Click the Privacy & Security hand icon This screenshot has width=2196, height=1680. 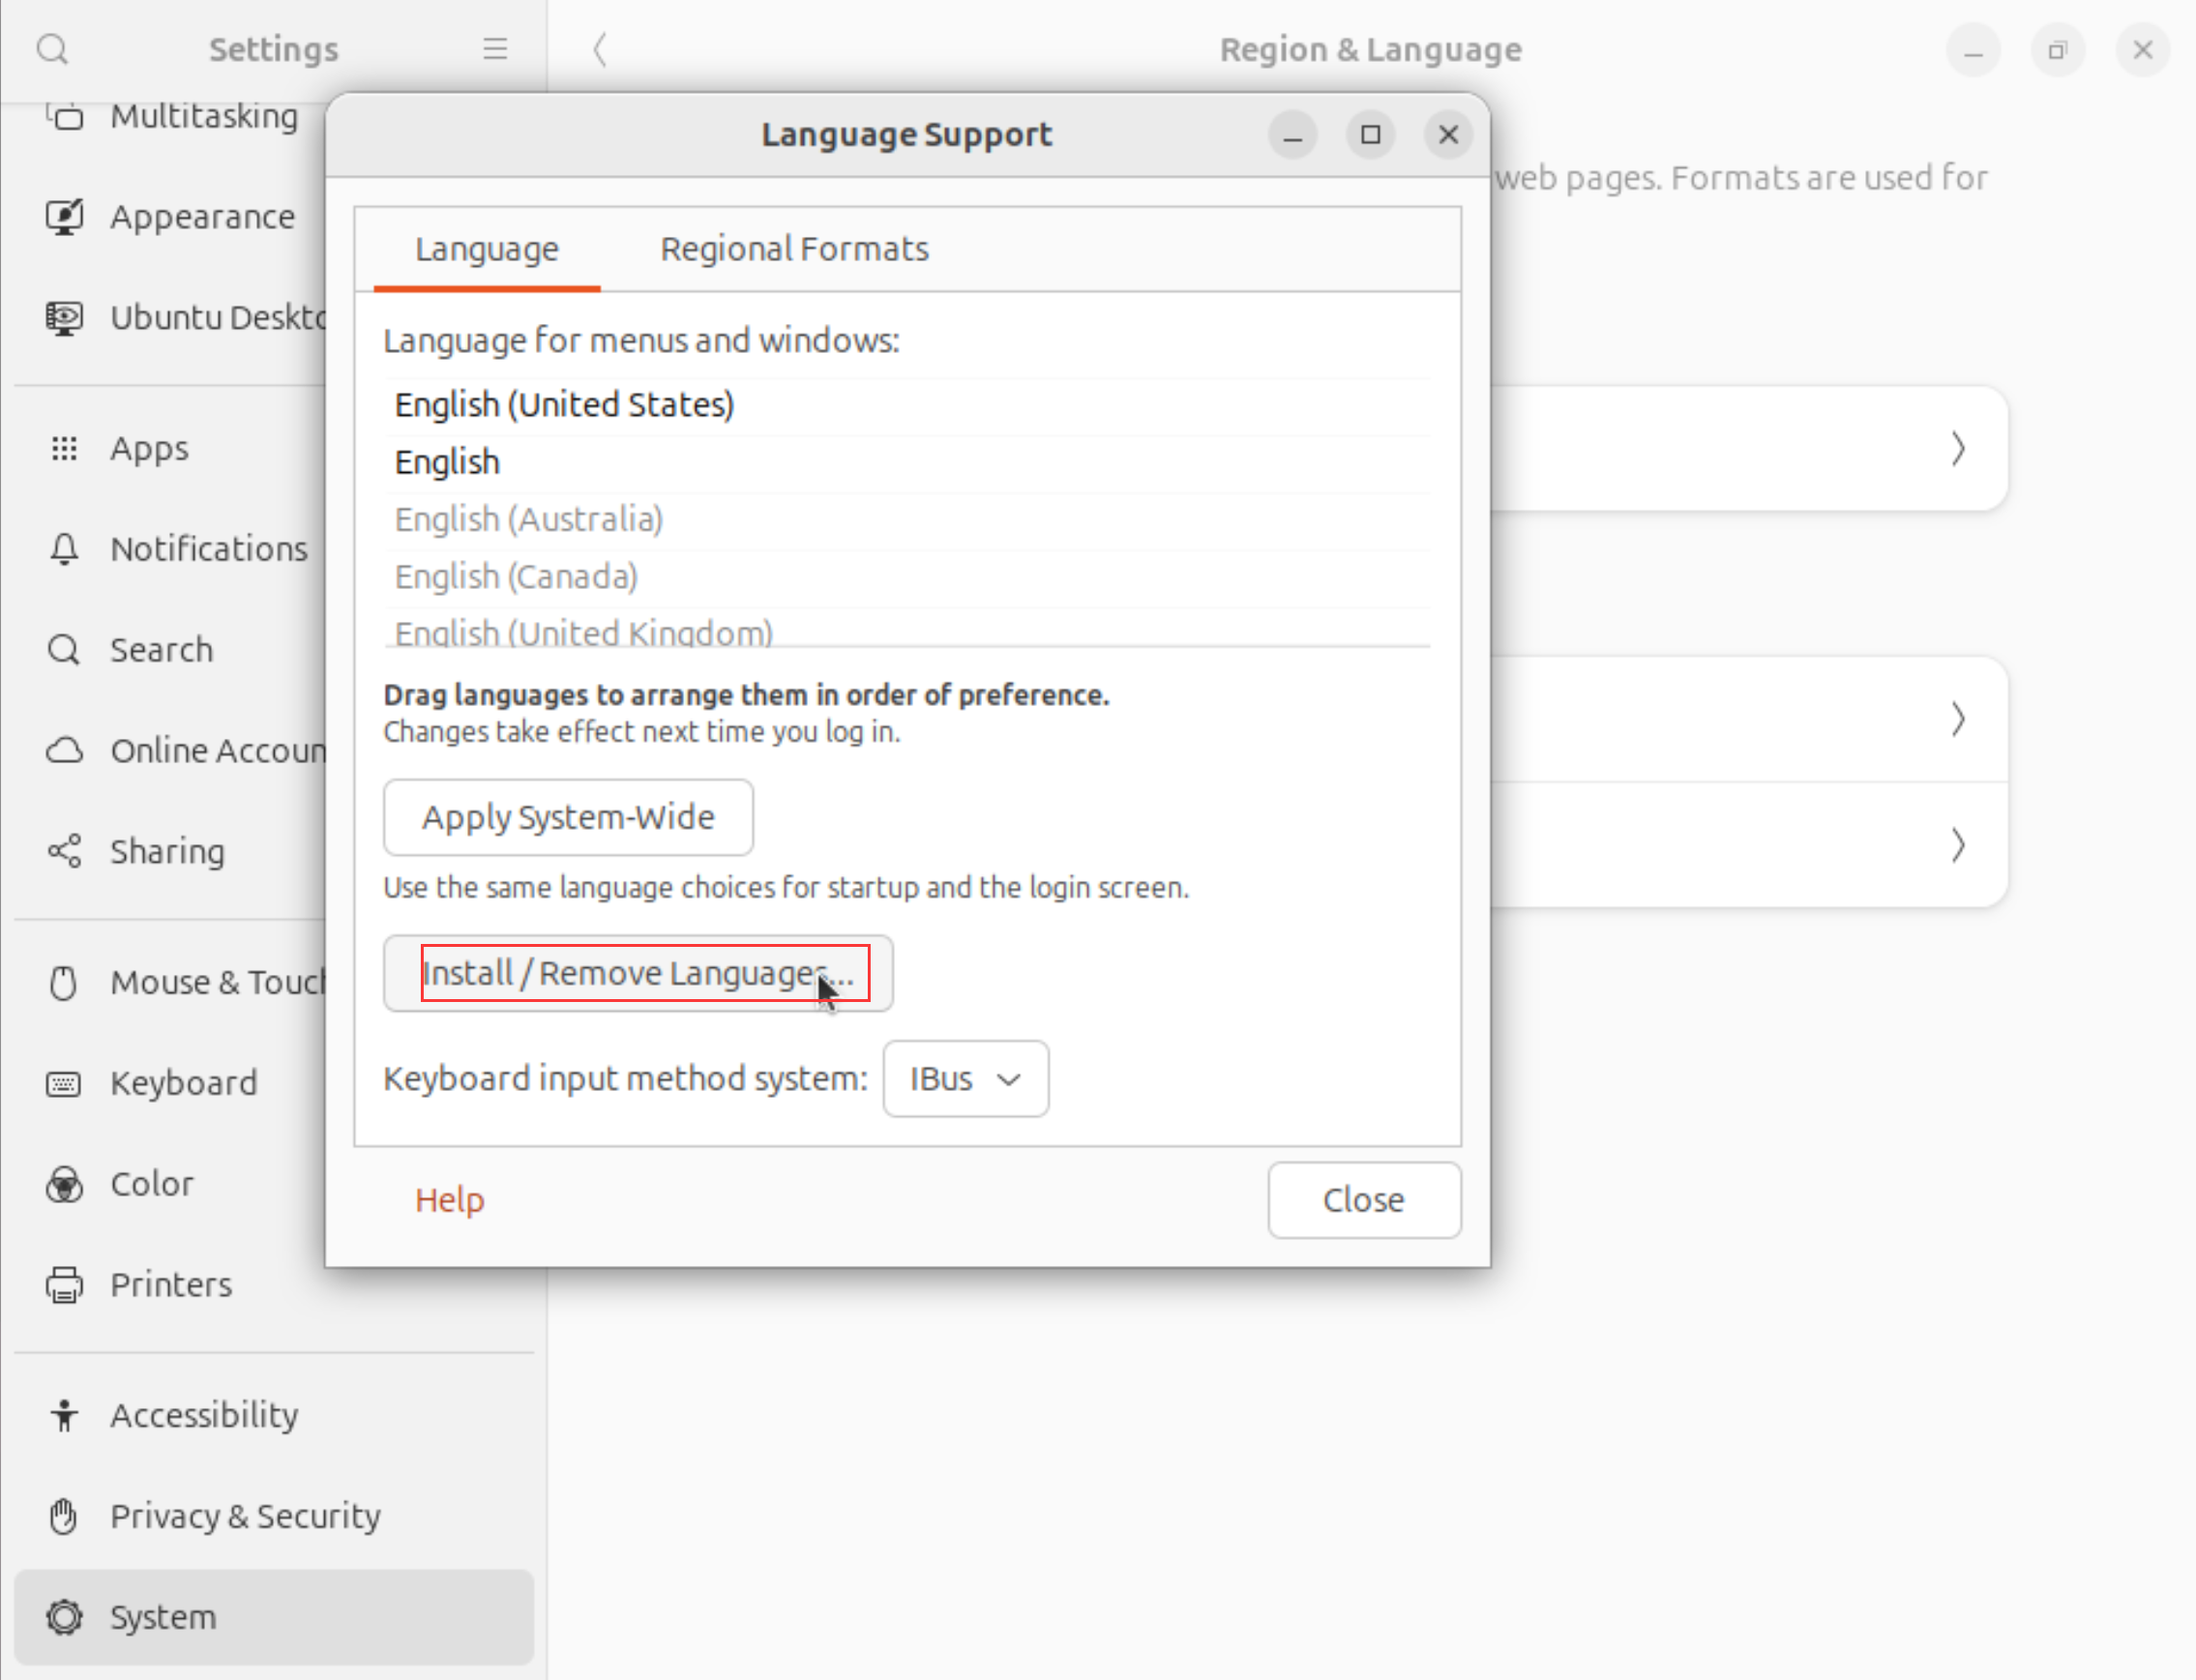[x=64, y=1517]
